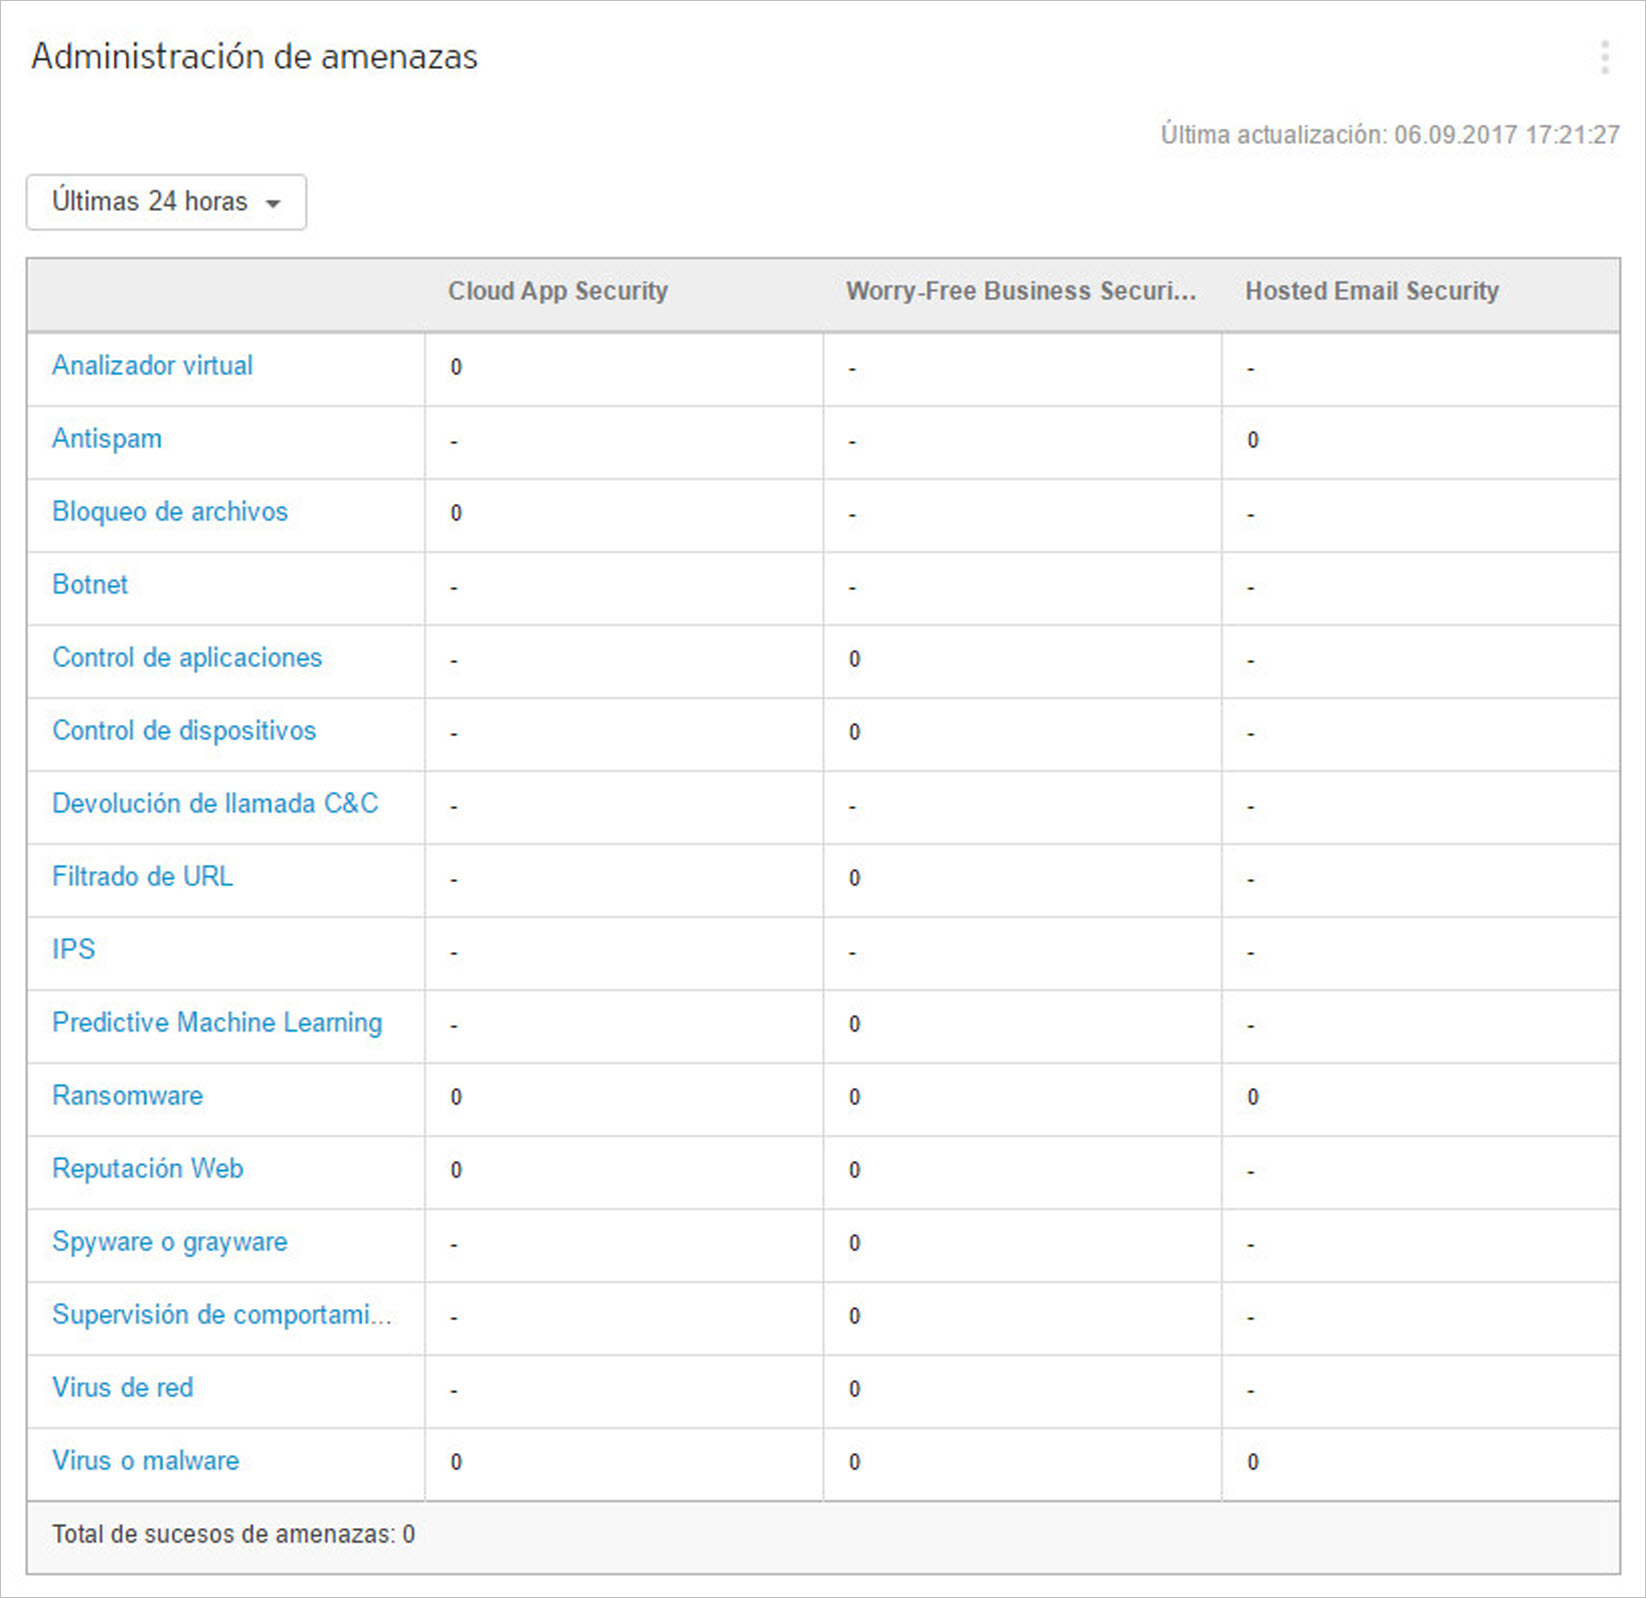Open Devolución de llamada C&C
Screen dimensions: 1646x1598
pyautogui.click(x=215, y=804)
